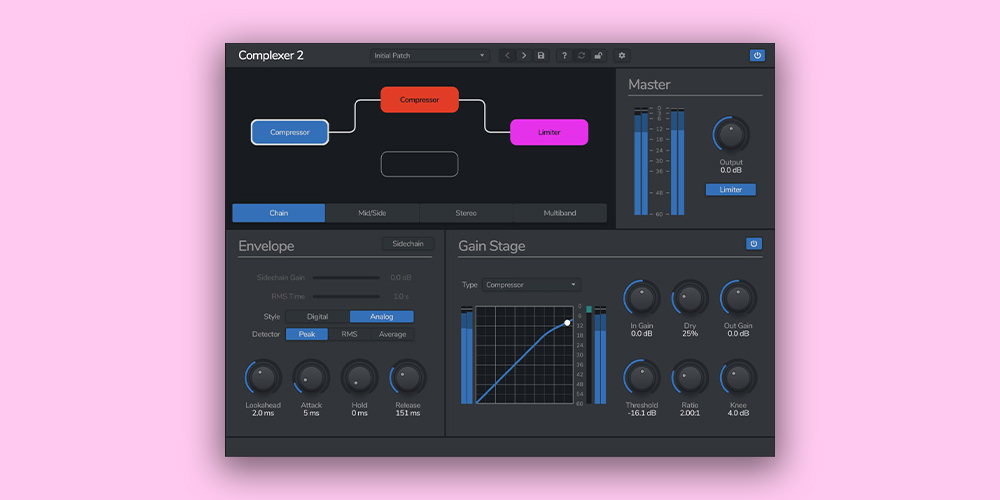1000x500 pixels.
Task: Click the padlock icon in toolbar
Action: 598,56
